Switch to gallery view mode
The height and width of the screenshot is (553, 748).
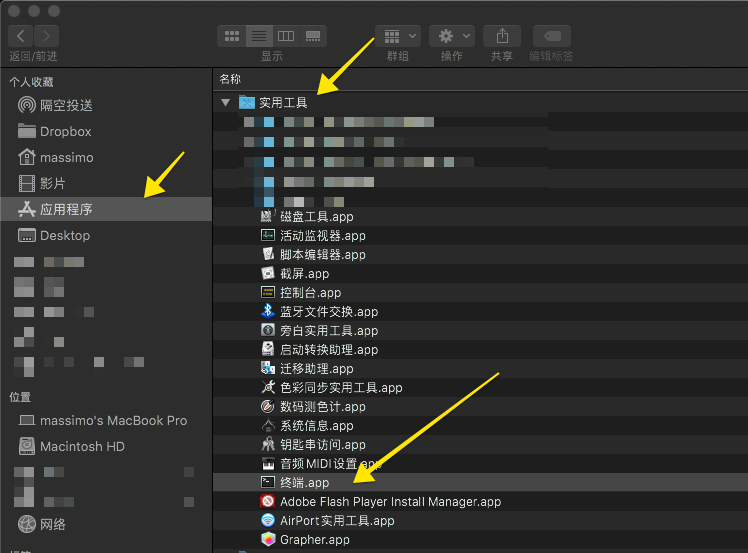(313, 36)
